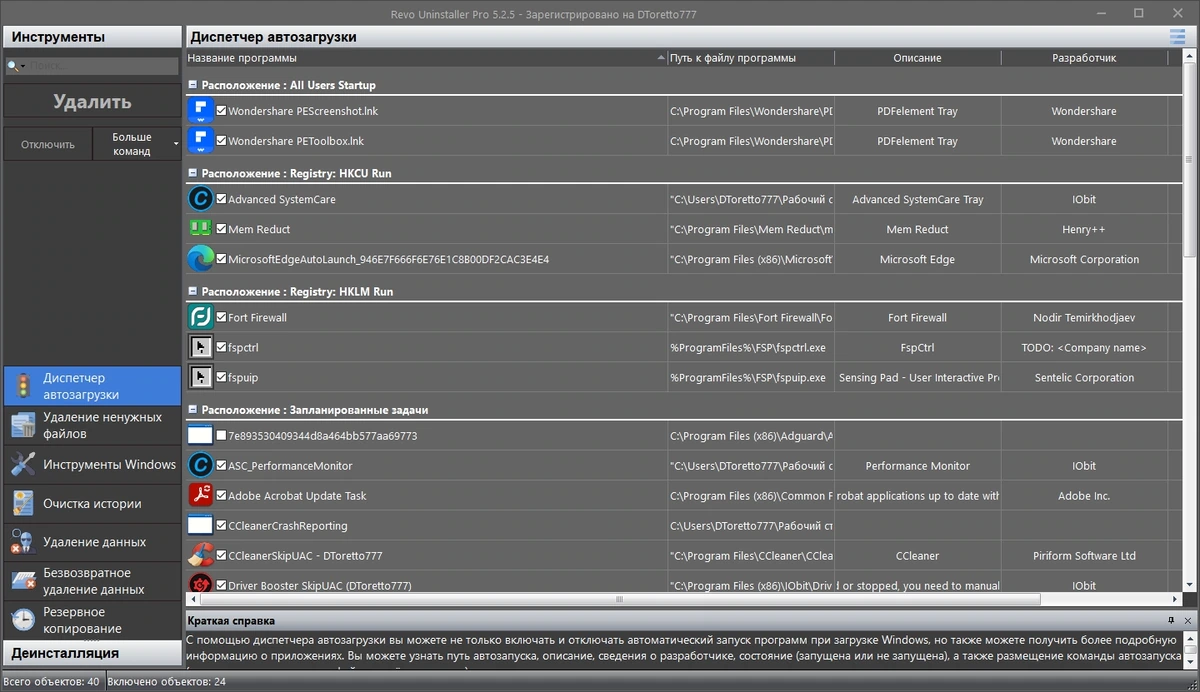The image size is (1200, 692).
Task: Open the hamburger menu icon at top right
Action: [x=1177, y=37]
